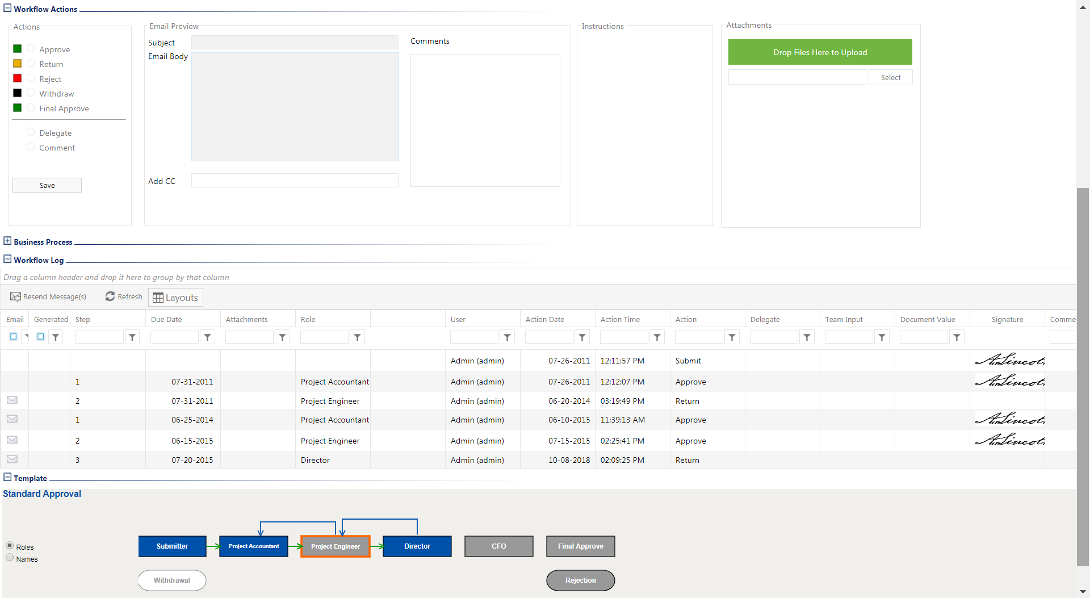Click the email envelope icon in the 07-31-2011 Project Engineer row

(13, 400)
